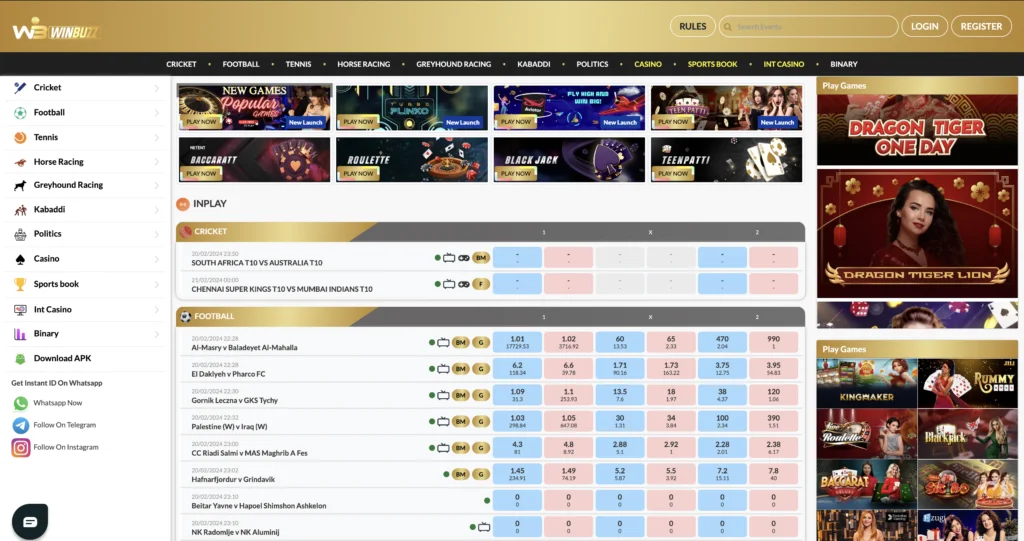Screen dimensions: 1024x541
Task: Click G badge for El Dakiyeh v Pharco FC
Action: coord(481,369)
